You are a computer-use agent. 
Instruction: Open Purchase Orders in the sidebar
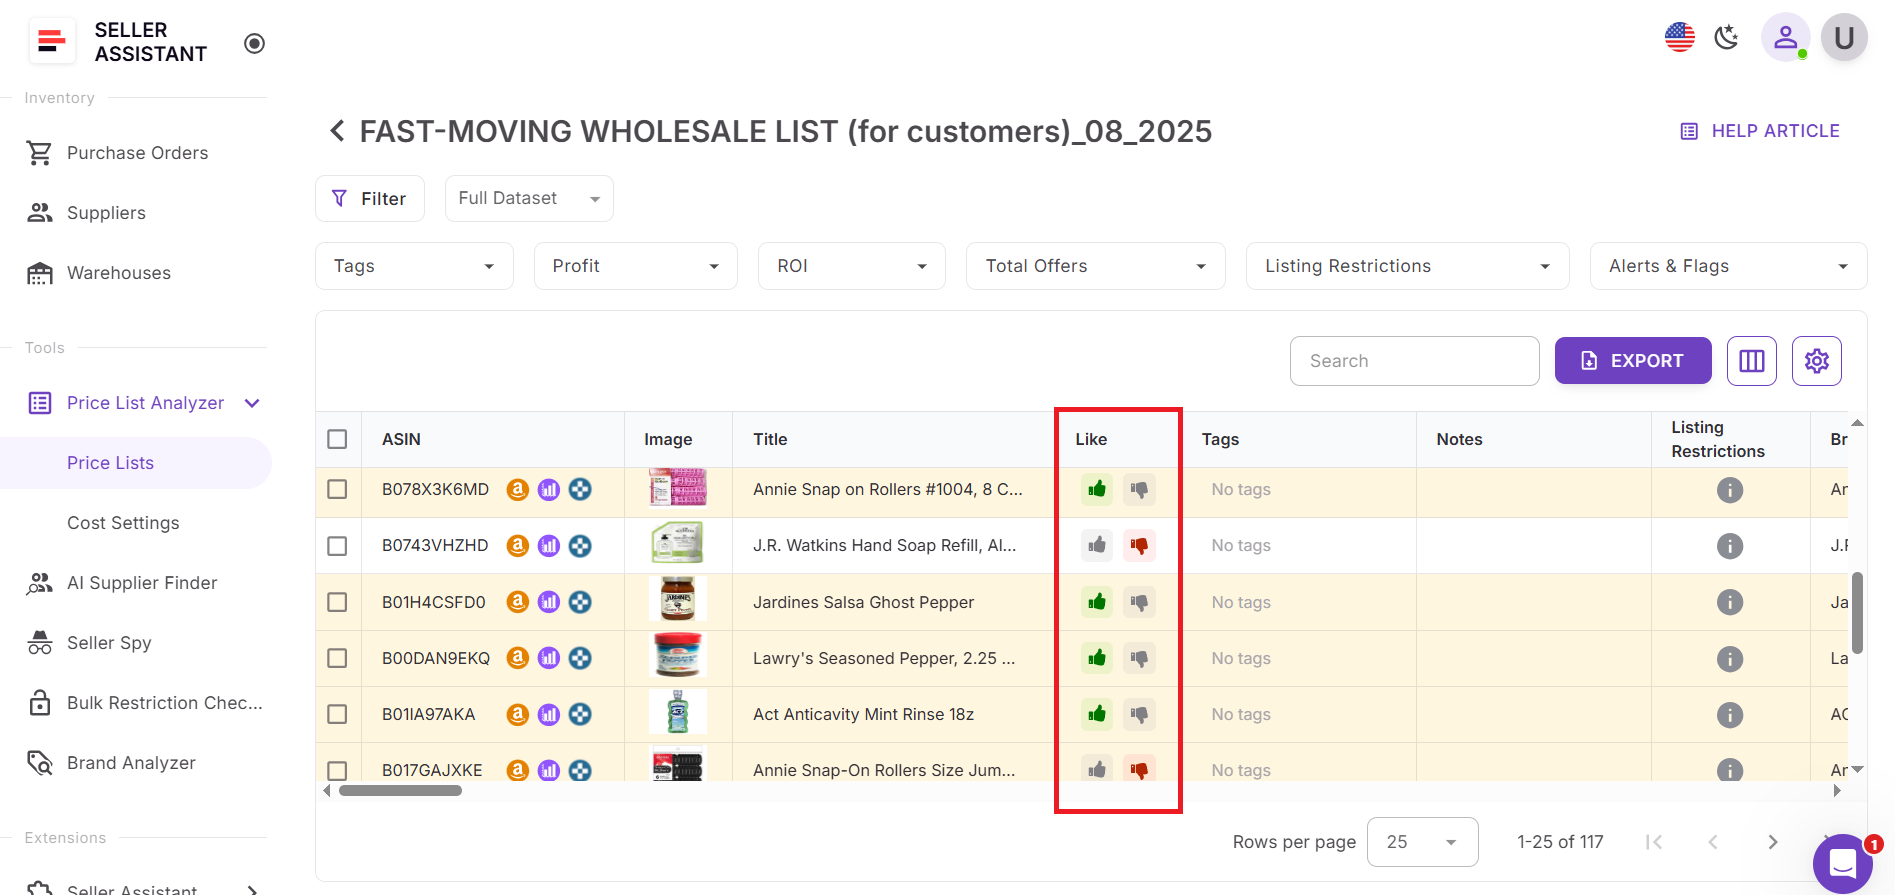[137, 153]
